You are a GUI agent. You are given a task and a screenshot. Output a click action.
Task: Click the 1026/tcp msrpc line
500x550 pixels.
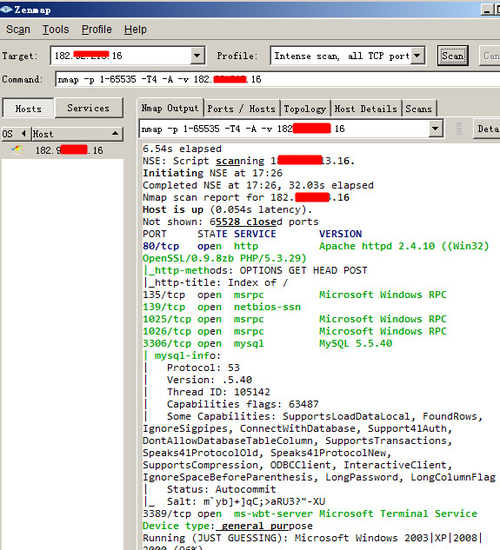[294, 331]
